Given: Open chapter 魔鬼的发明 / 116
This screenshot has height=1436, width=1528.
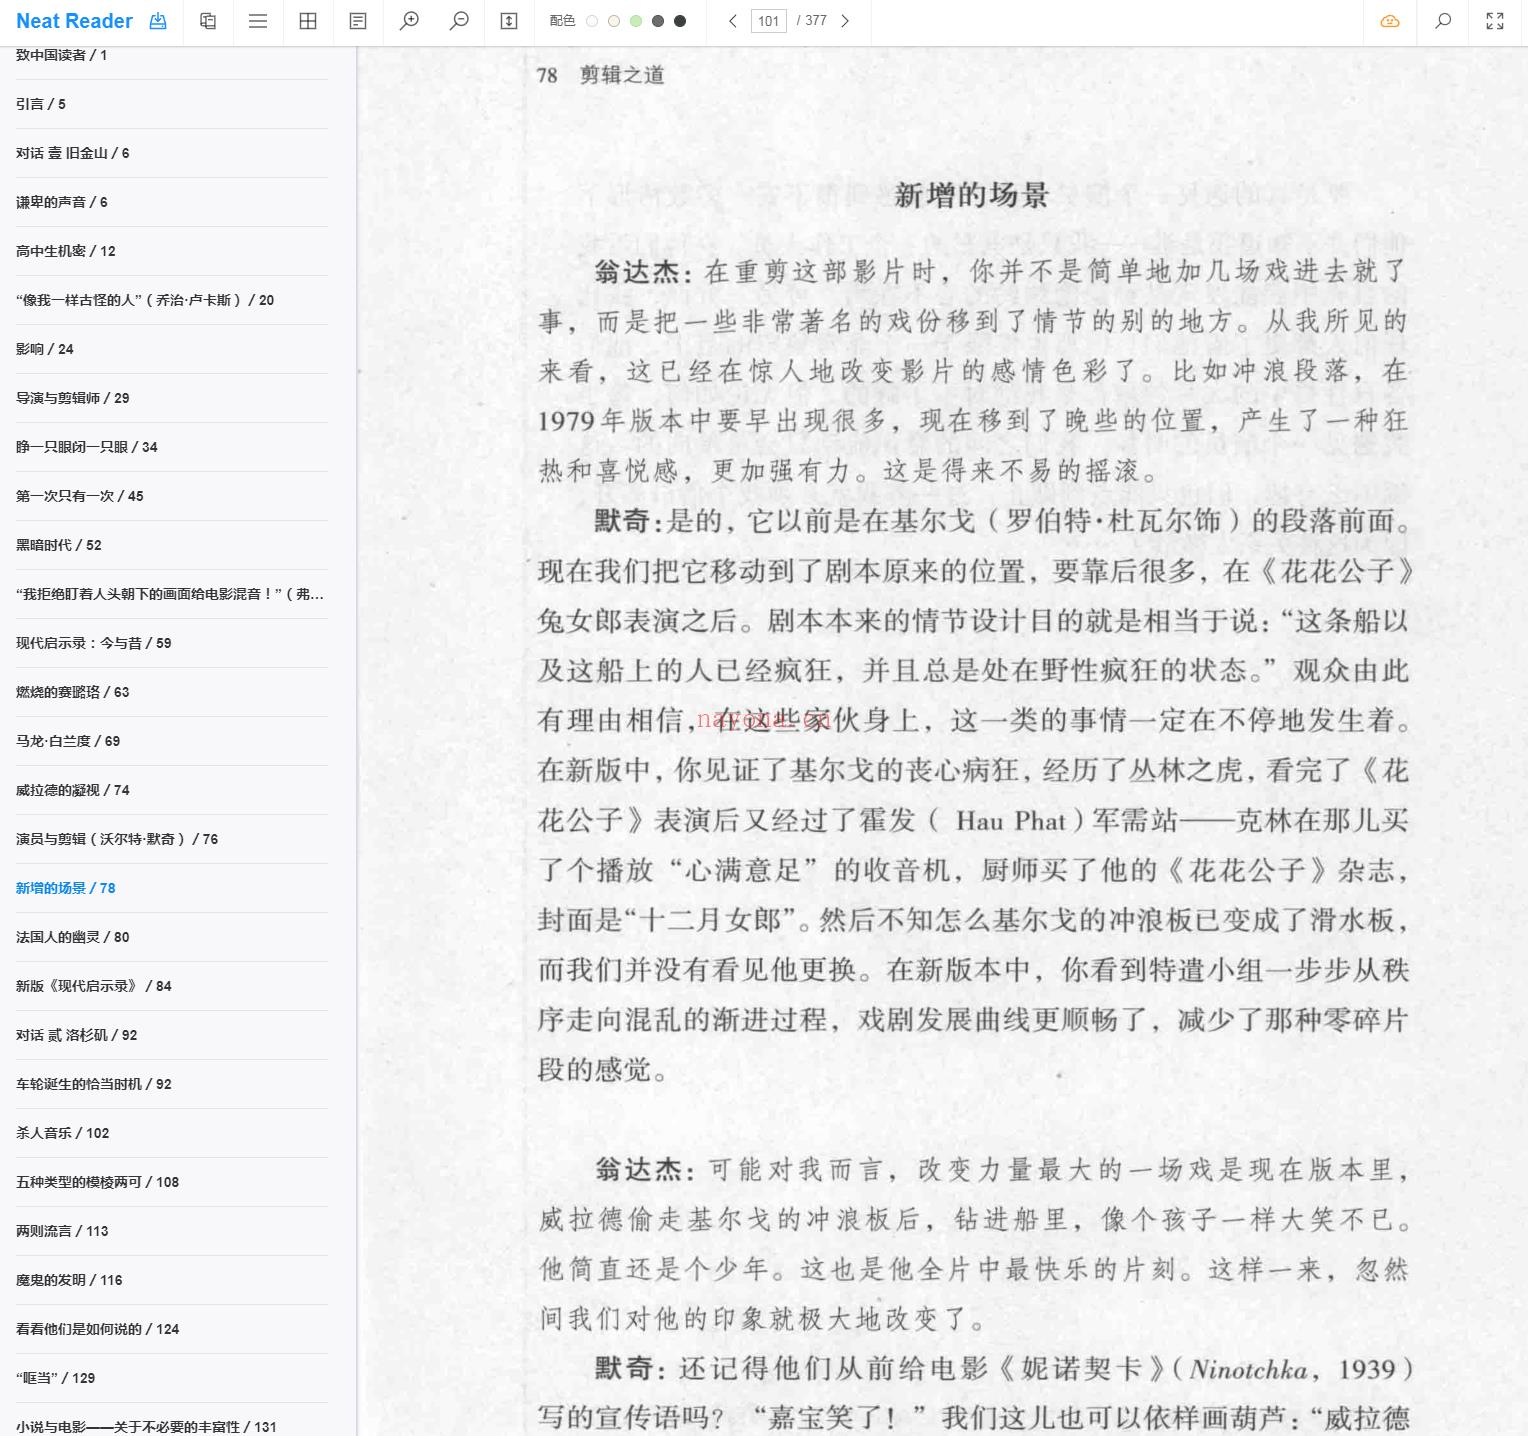Looking at the screenshot, I should (x=69, y=1280).
